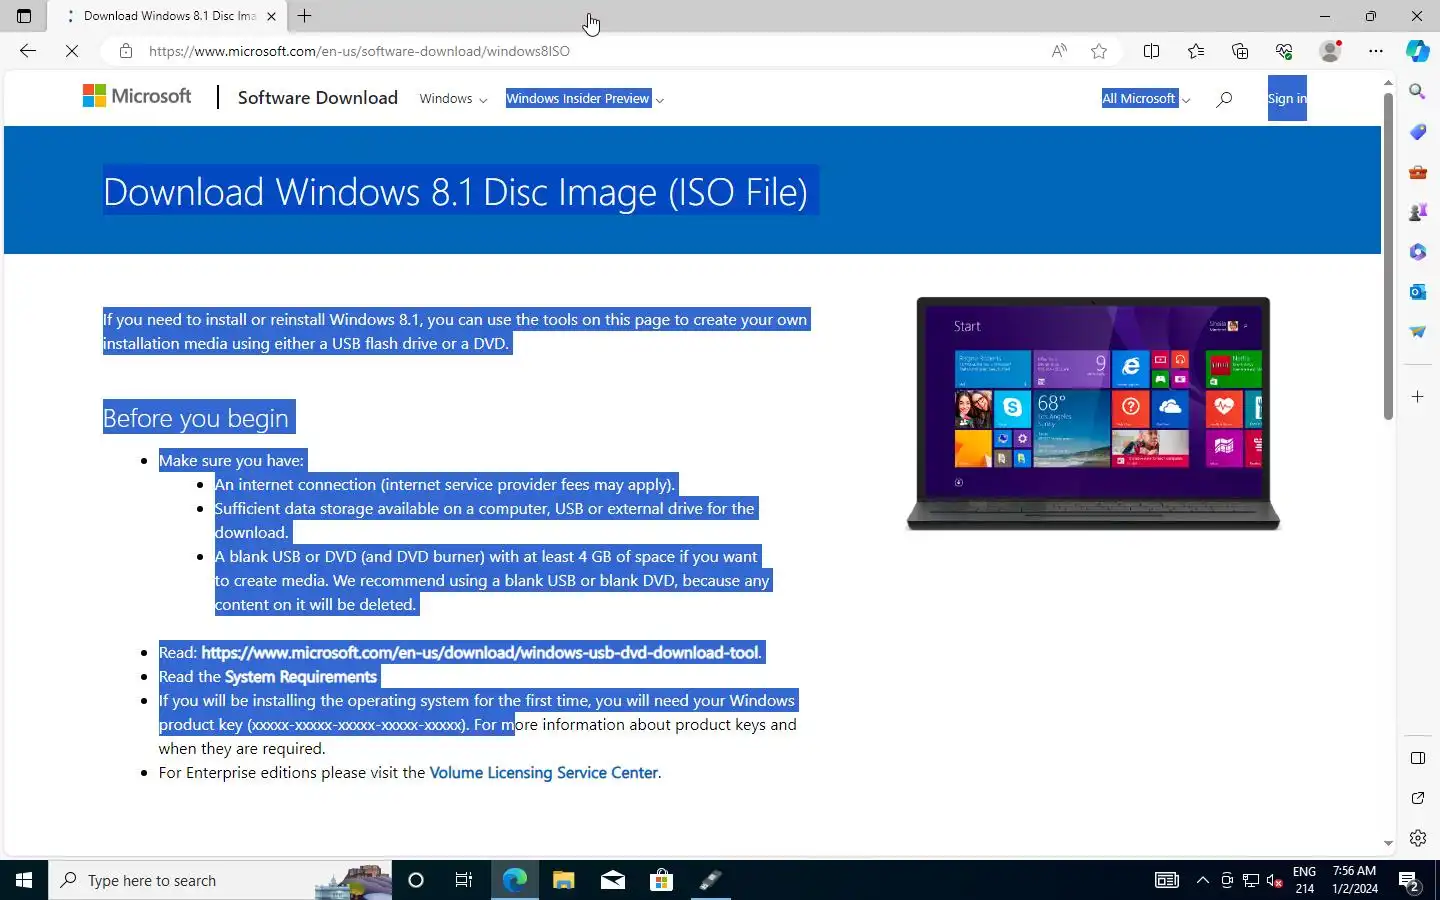This screenshot has width=1440, height=900.
Task: Open Software Download home link
Action: coord(318,97)
